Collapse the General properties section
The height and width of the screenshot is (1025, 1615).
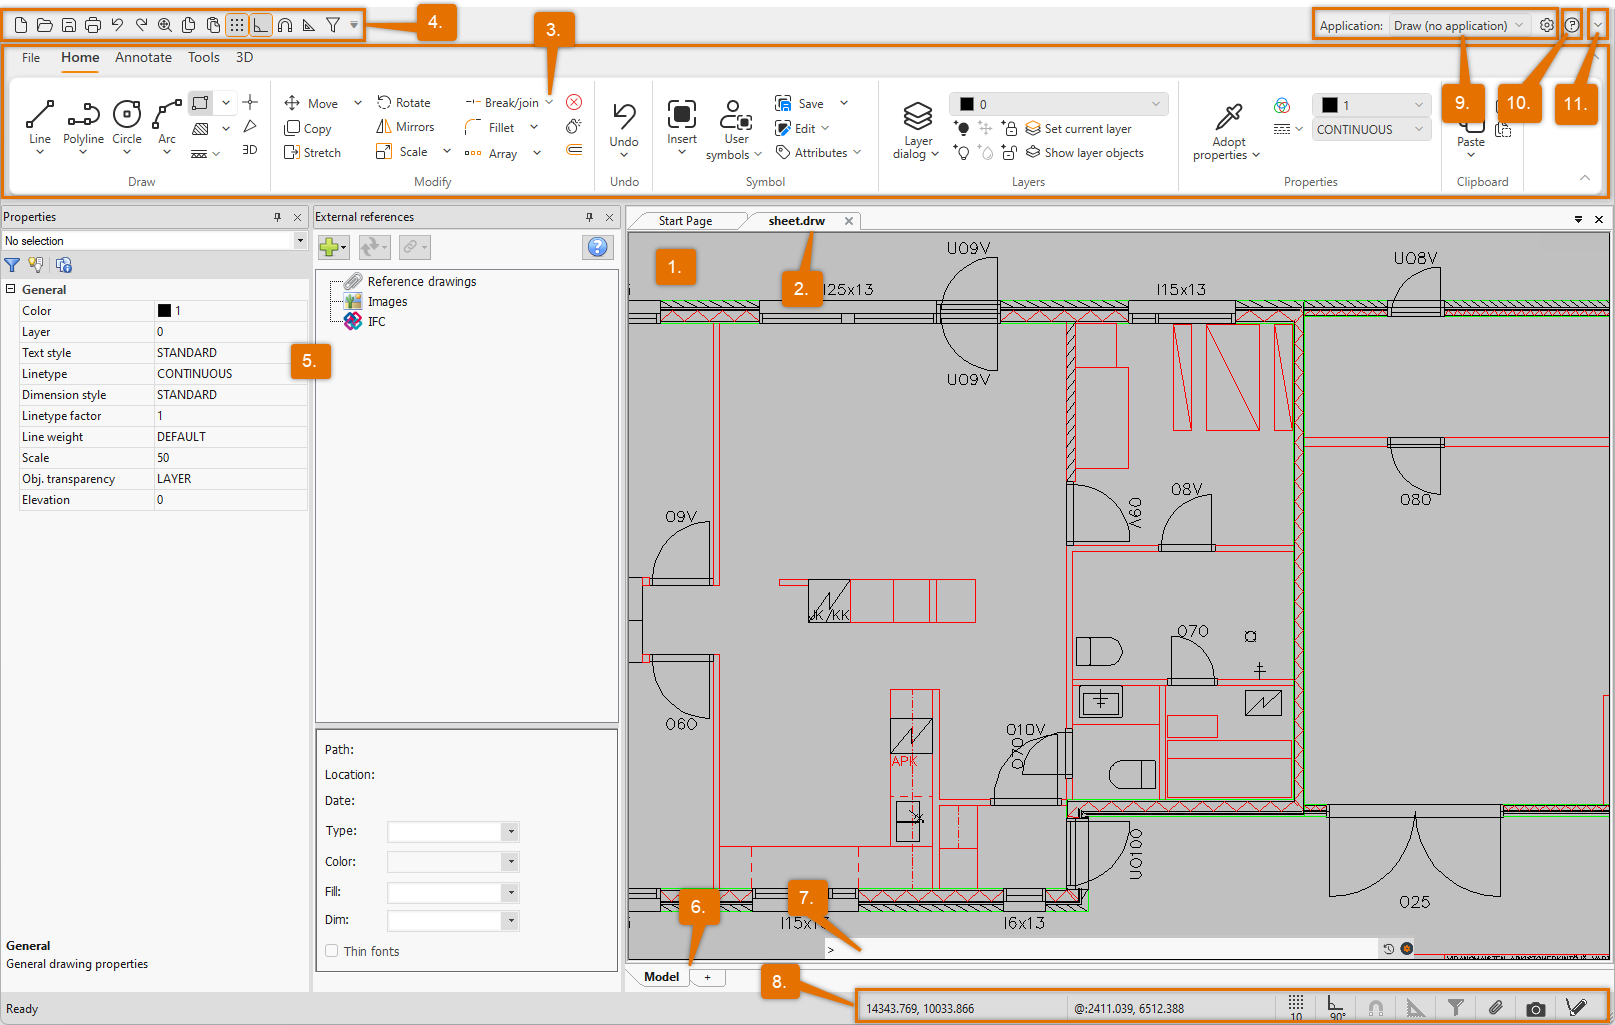pos(11,289)
